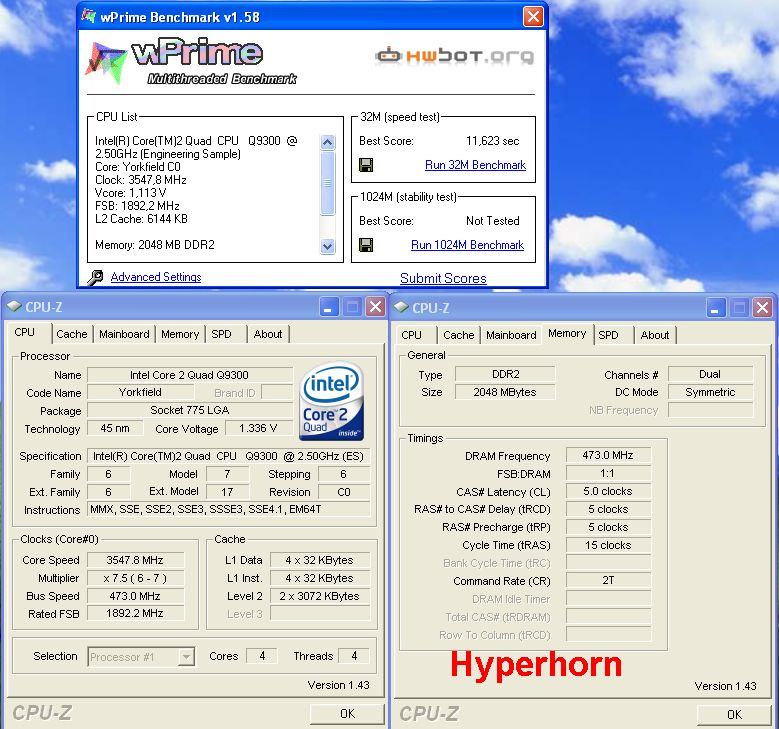Click the Cycle Time 15 clocks value
The width and height of the screenshot is (779, 729).
point(608,545)
